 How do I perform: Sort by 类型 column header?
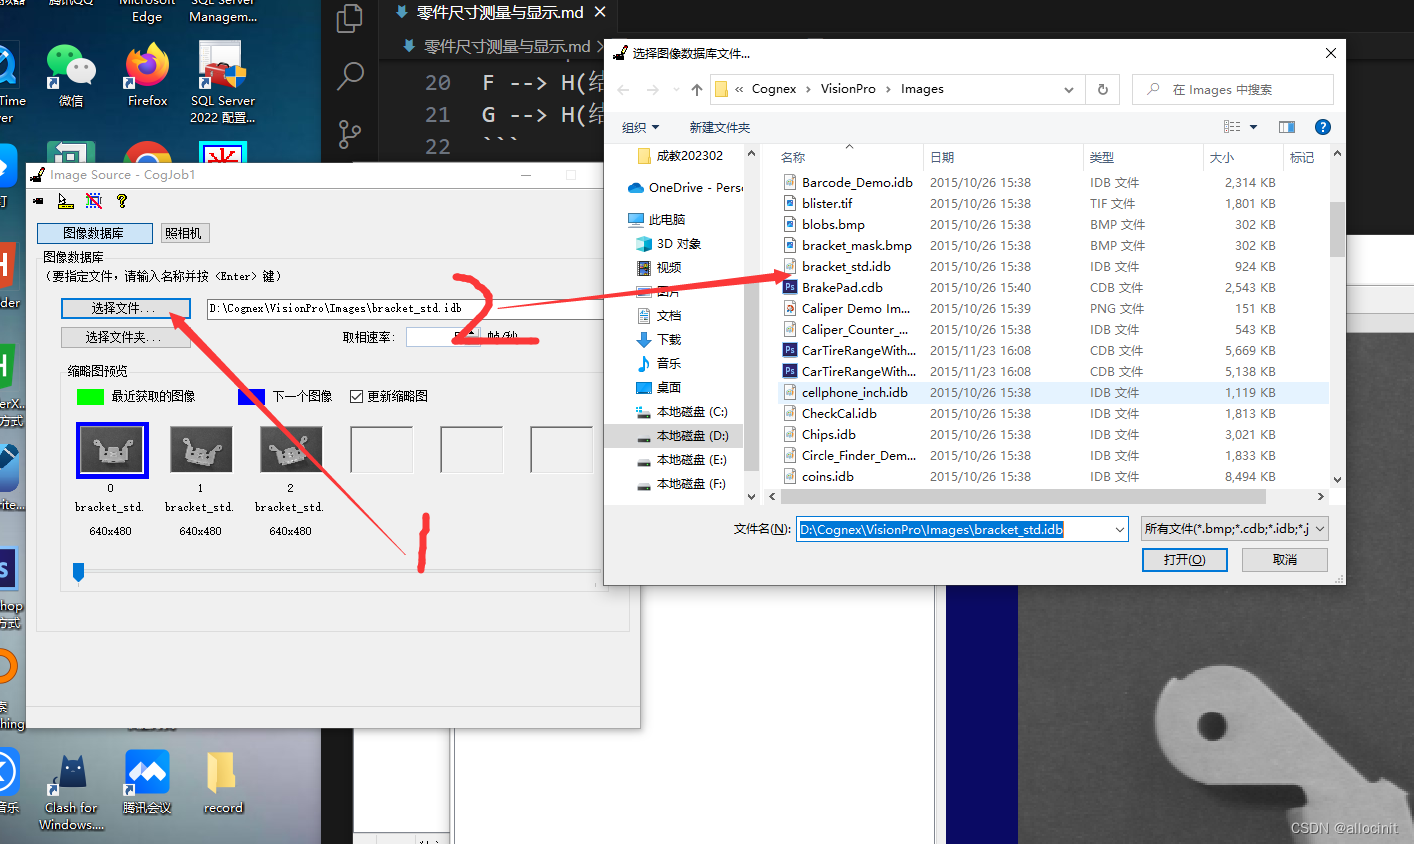tap(1143, 157)
